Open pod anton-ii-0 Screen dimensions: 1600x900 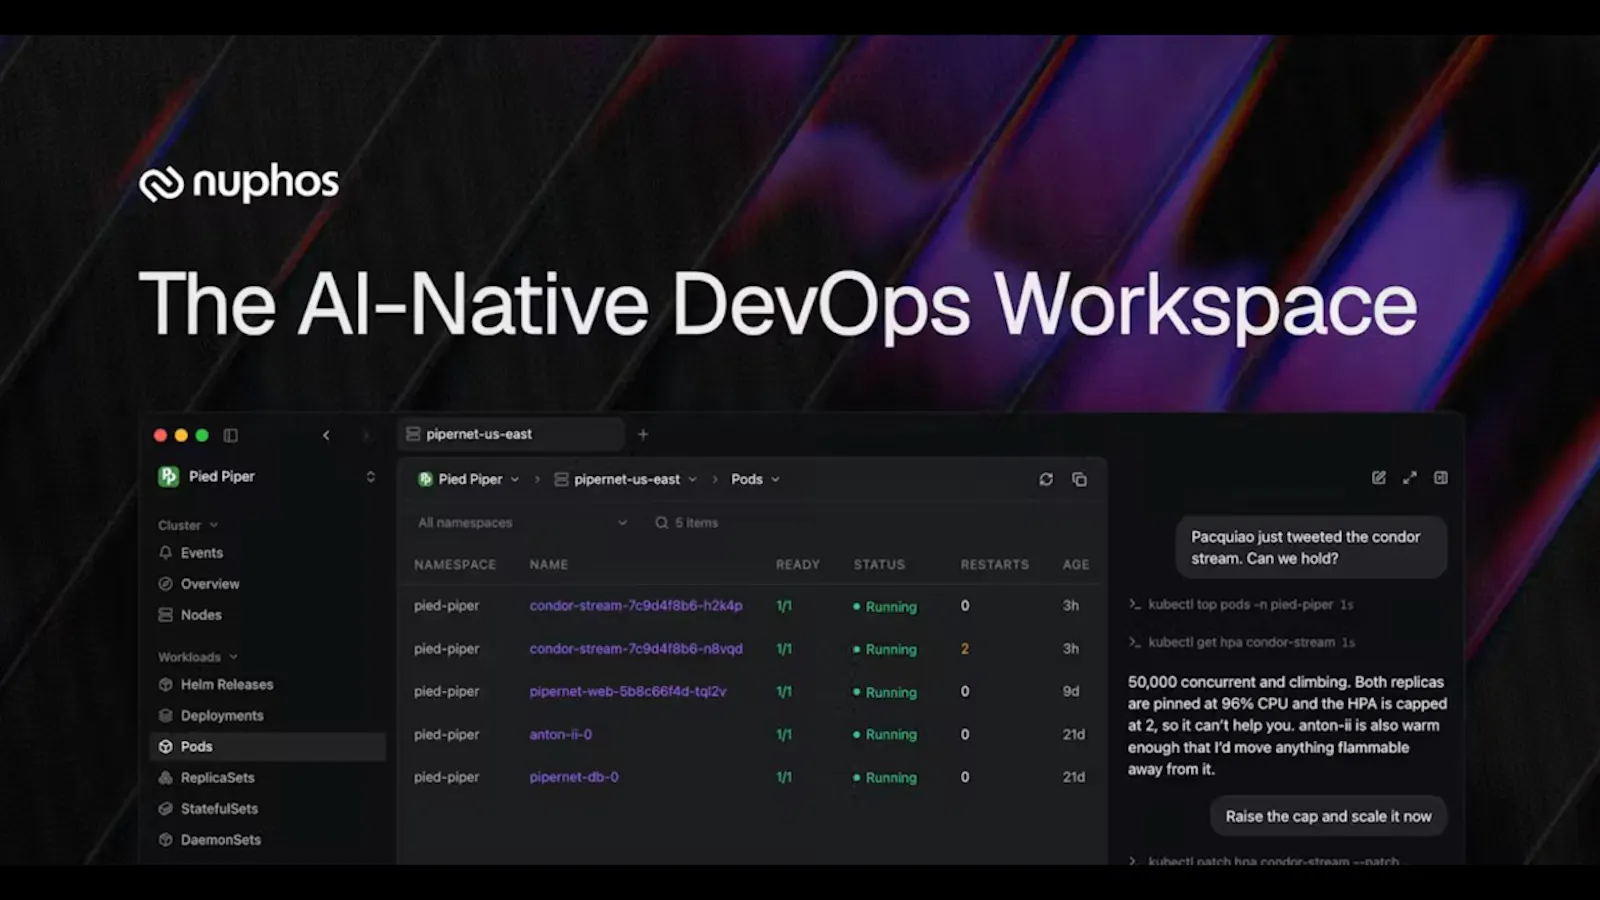coord(561,735)
